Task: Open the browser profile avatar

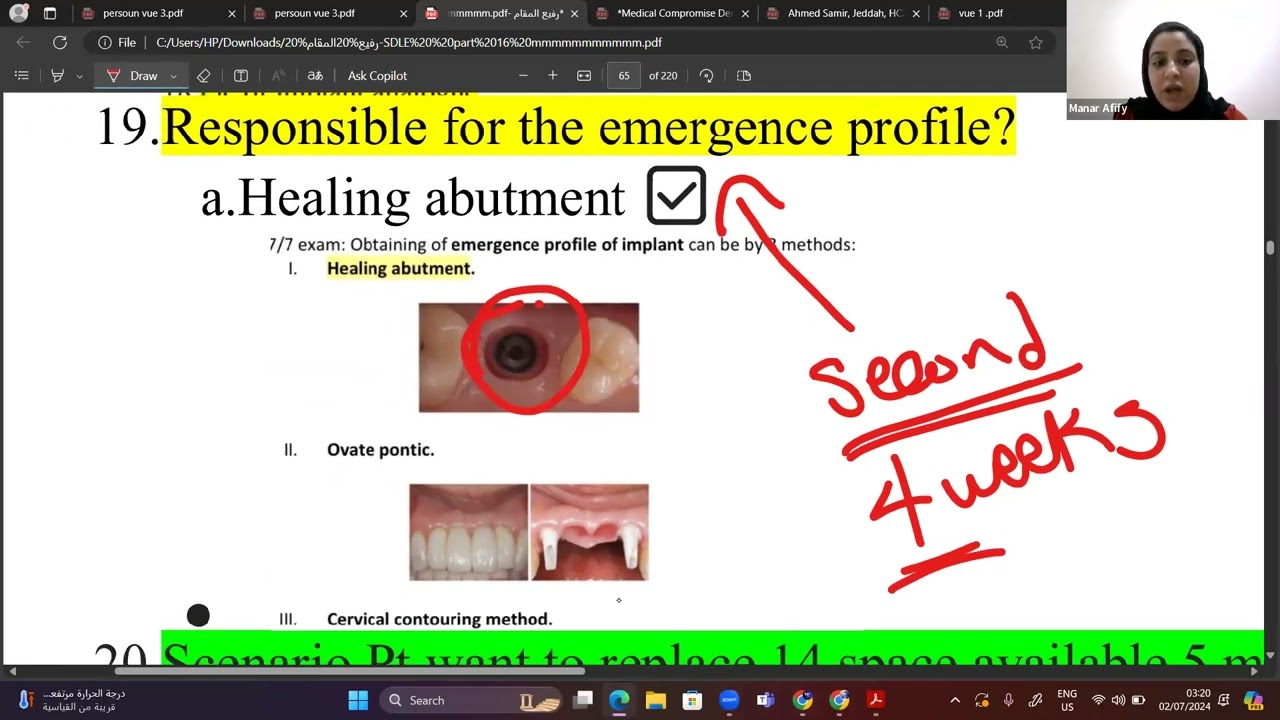Action: [x=18, y=13]
